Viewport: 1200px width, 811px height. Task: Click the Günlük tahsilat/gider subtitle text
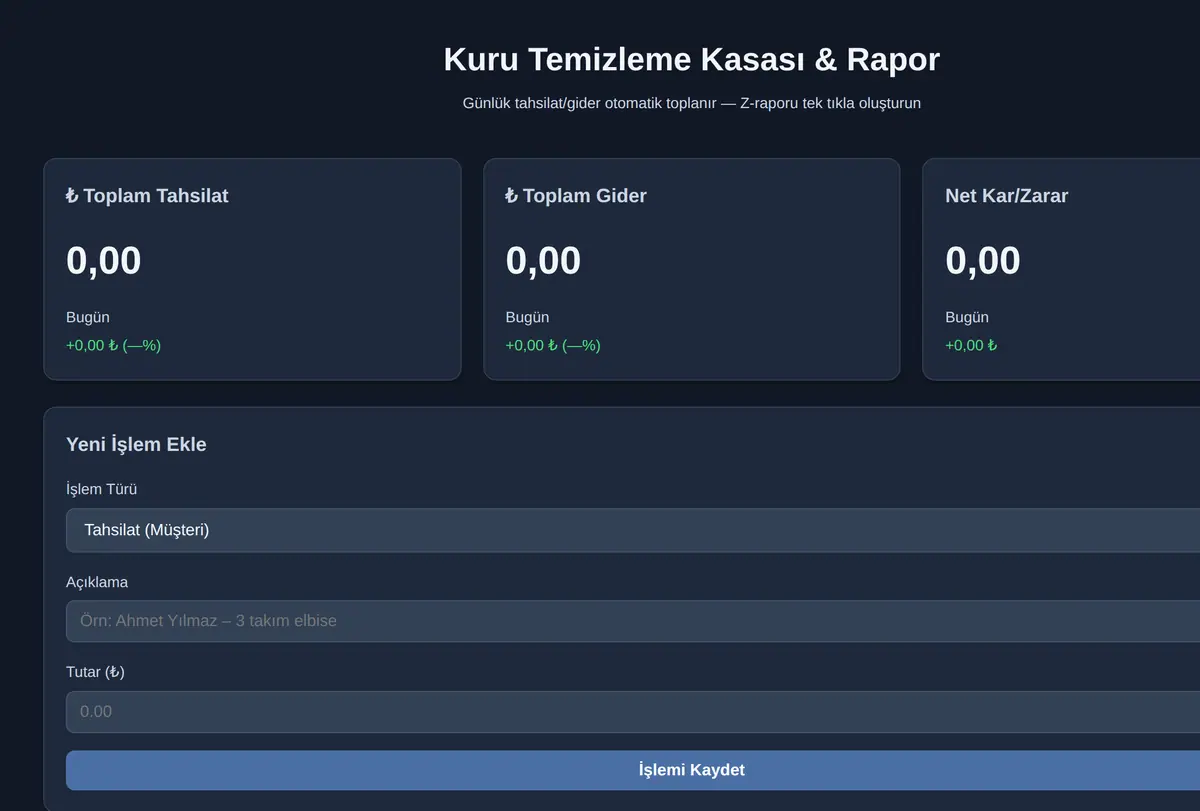tap(692, 103)
